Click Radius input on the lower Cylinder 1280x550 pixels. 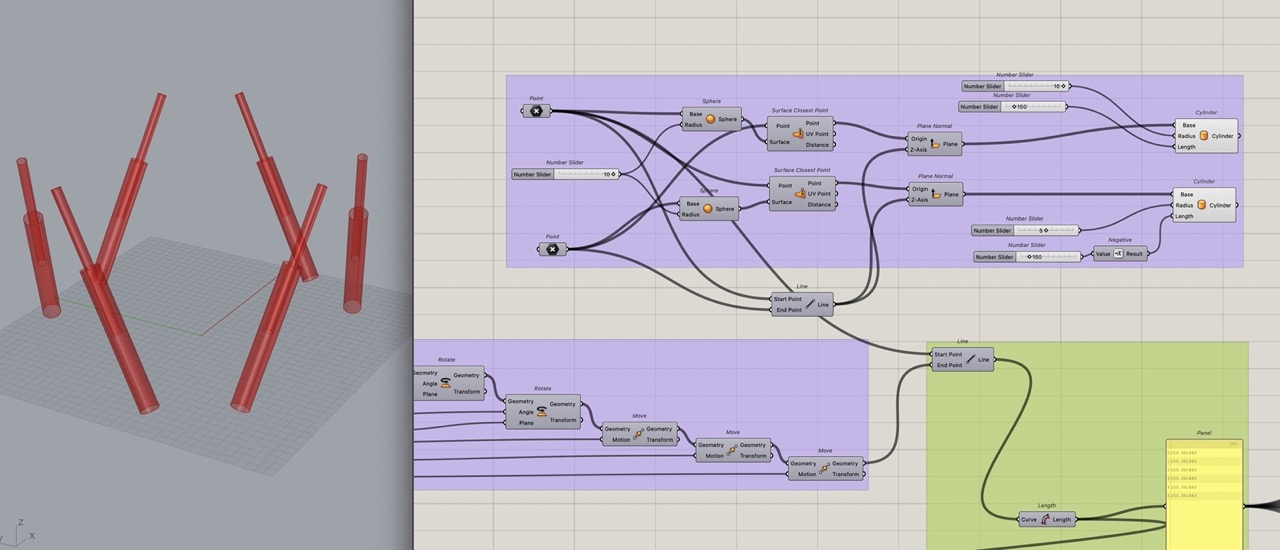click(1185, 205)
